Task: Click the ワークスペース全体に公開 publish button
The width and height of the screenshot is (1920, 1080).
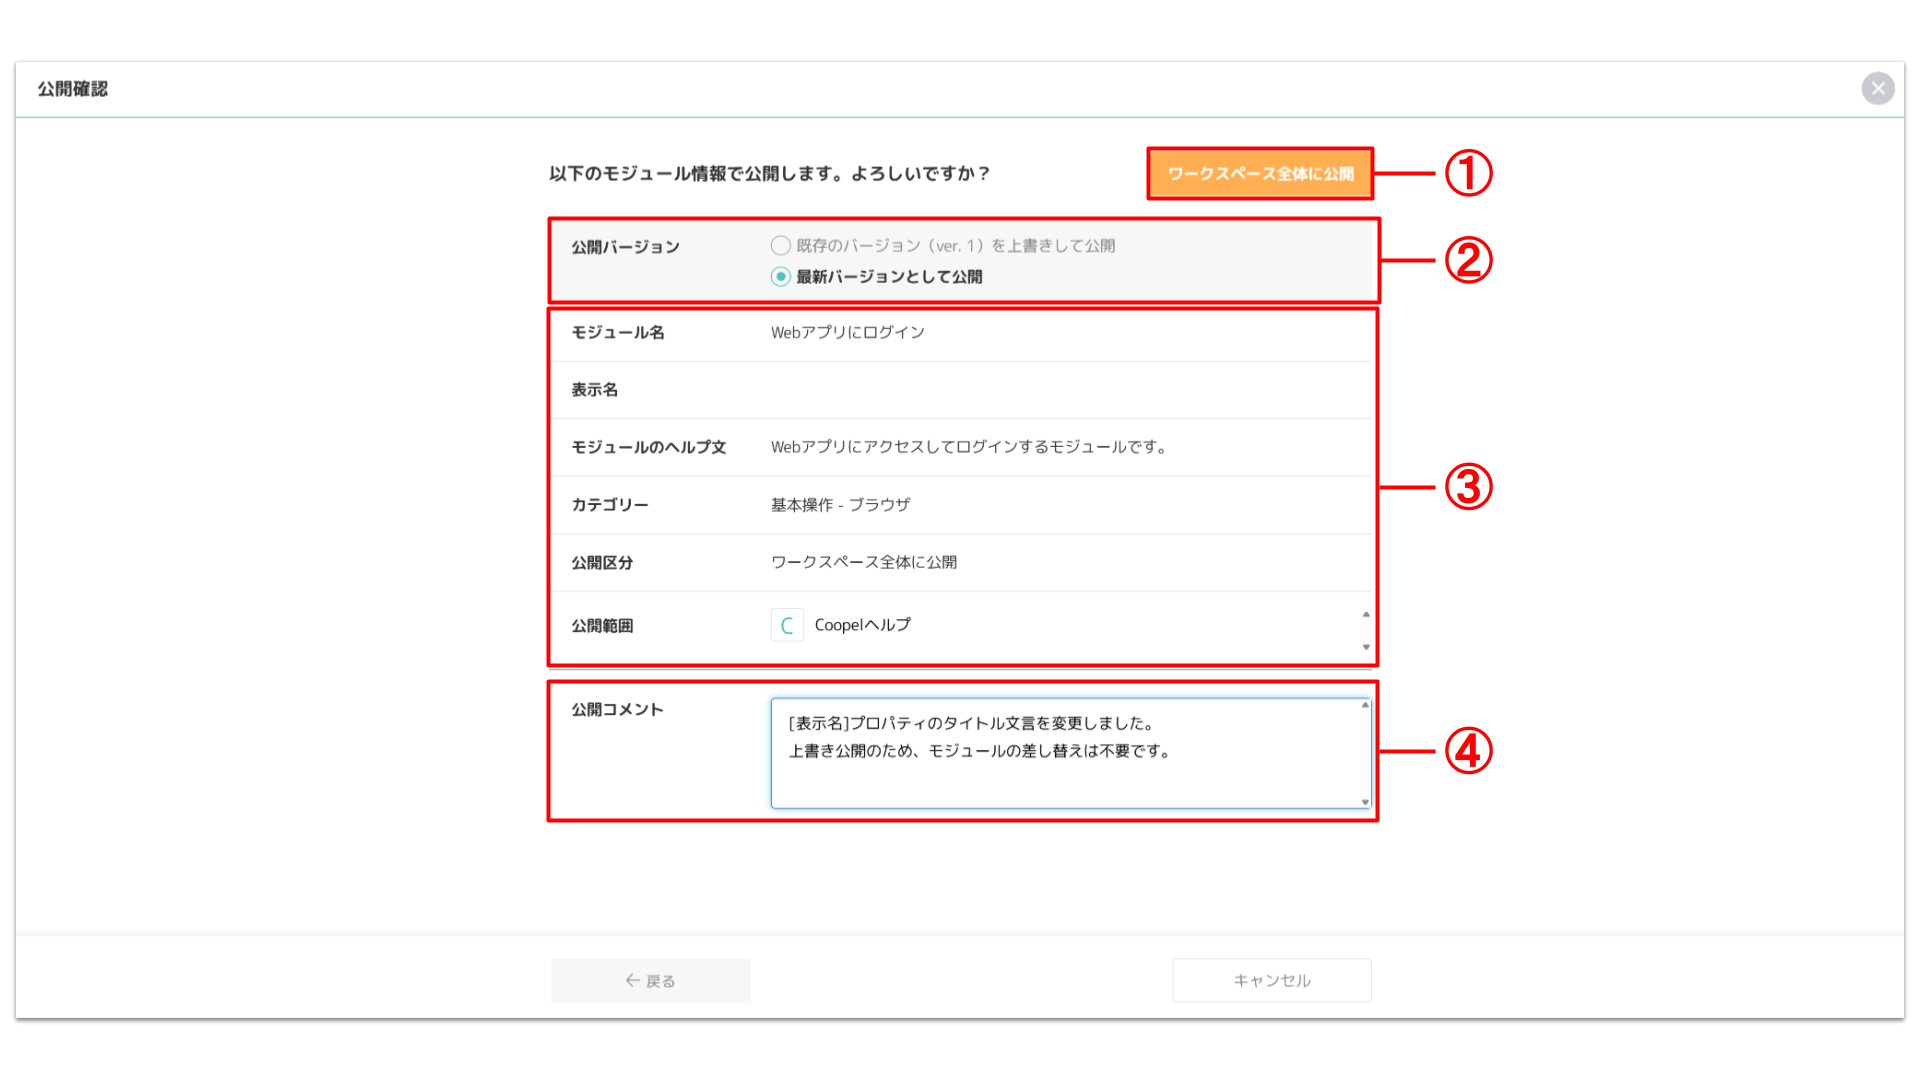Action: coord(1260,174)
